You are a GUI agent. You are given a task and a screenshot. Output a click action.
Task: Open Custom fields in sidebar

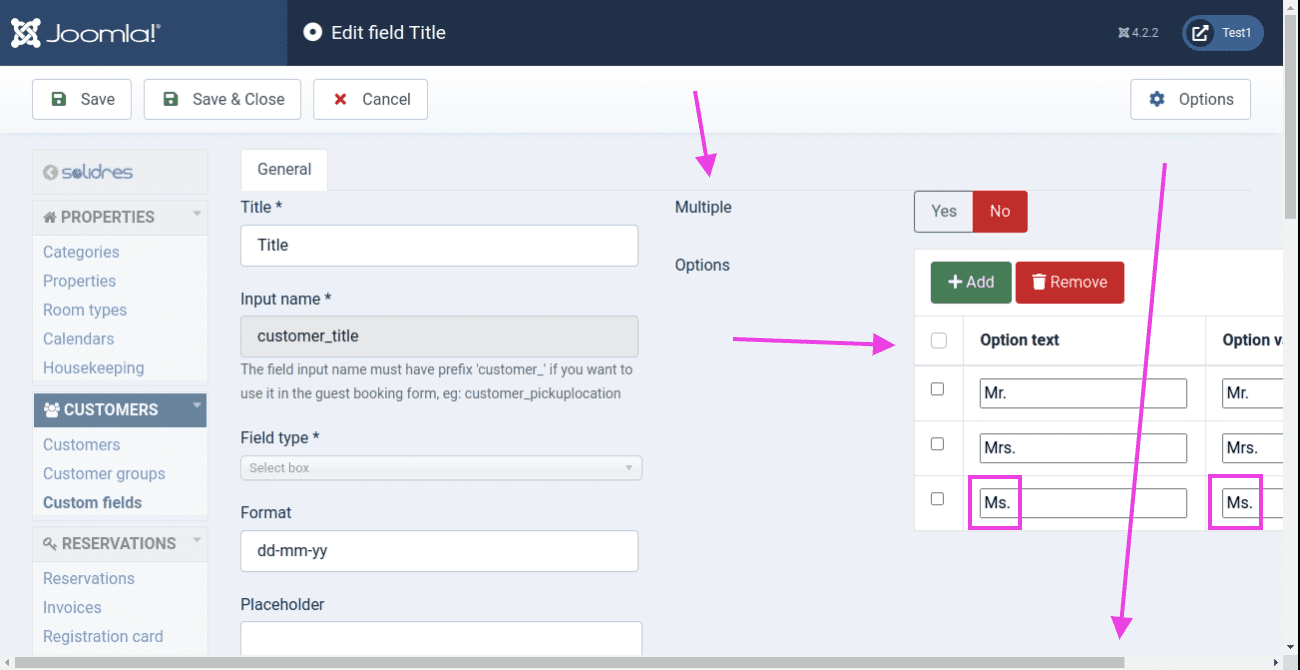pyautogui.click(x=92, y=502)
